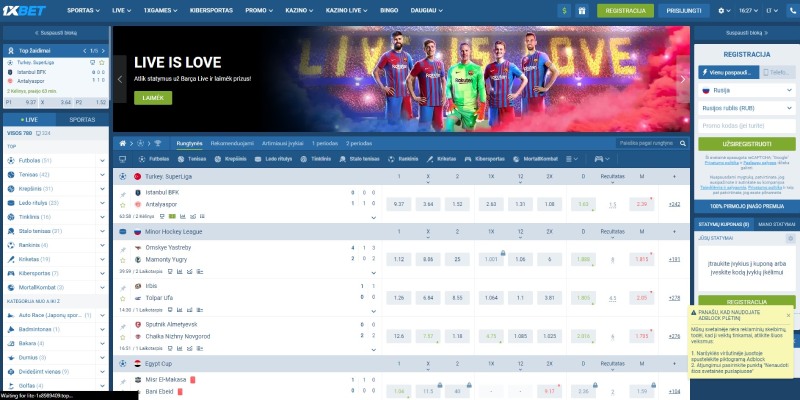Filter by Kriketas in the sports bar
The image size is (800, 400).
pyautogui.click(x=441, y=159)
